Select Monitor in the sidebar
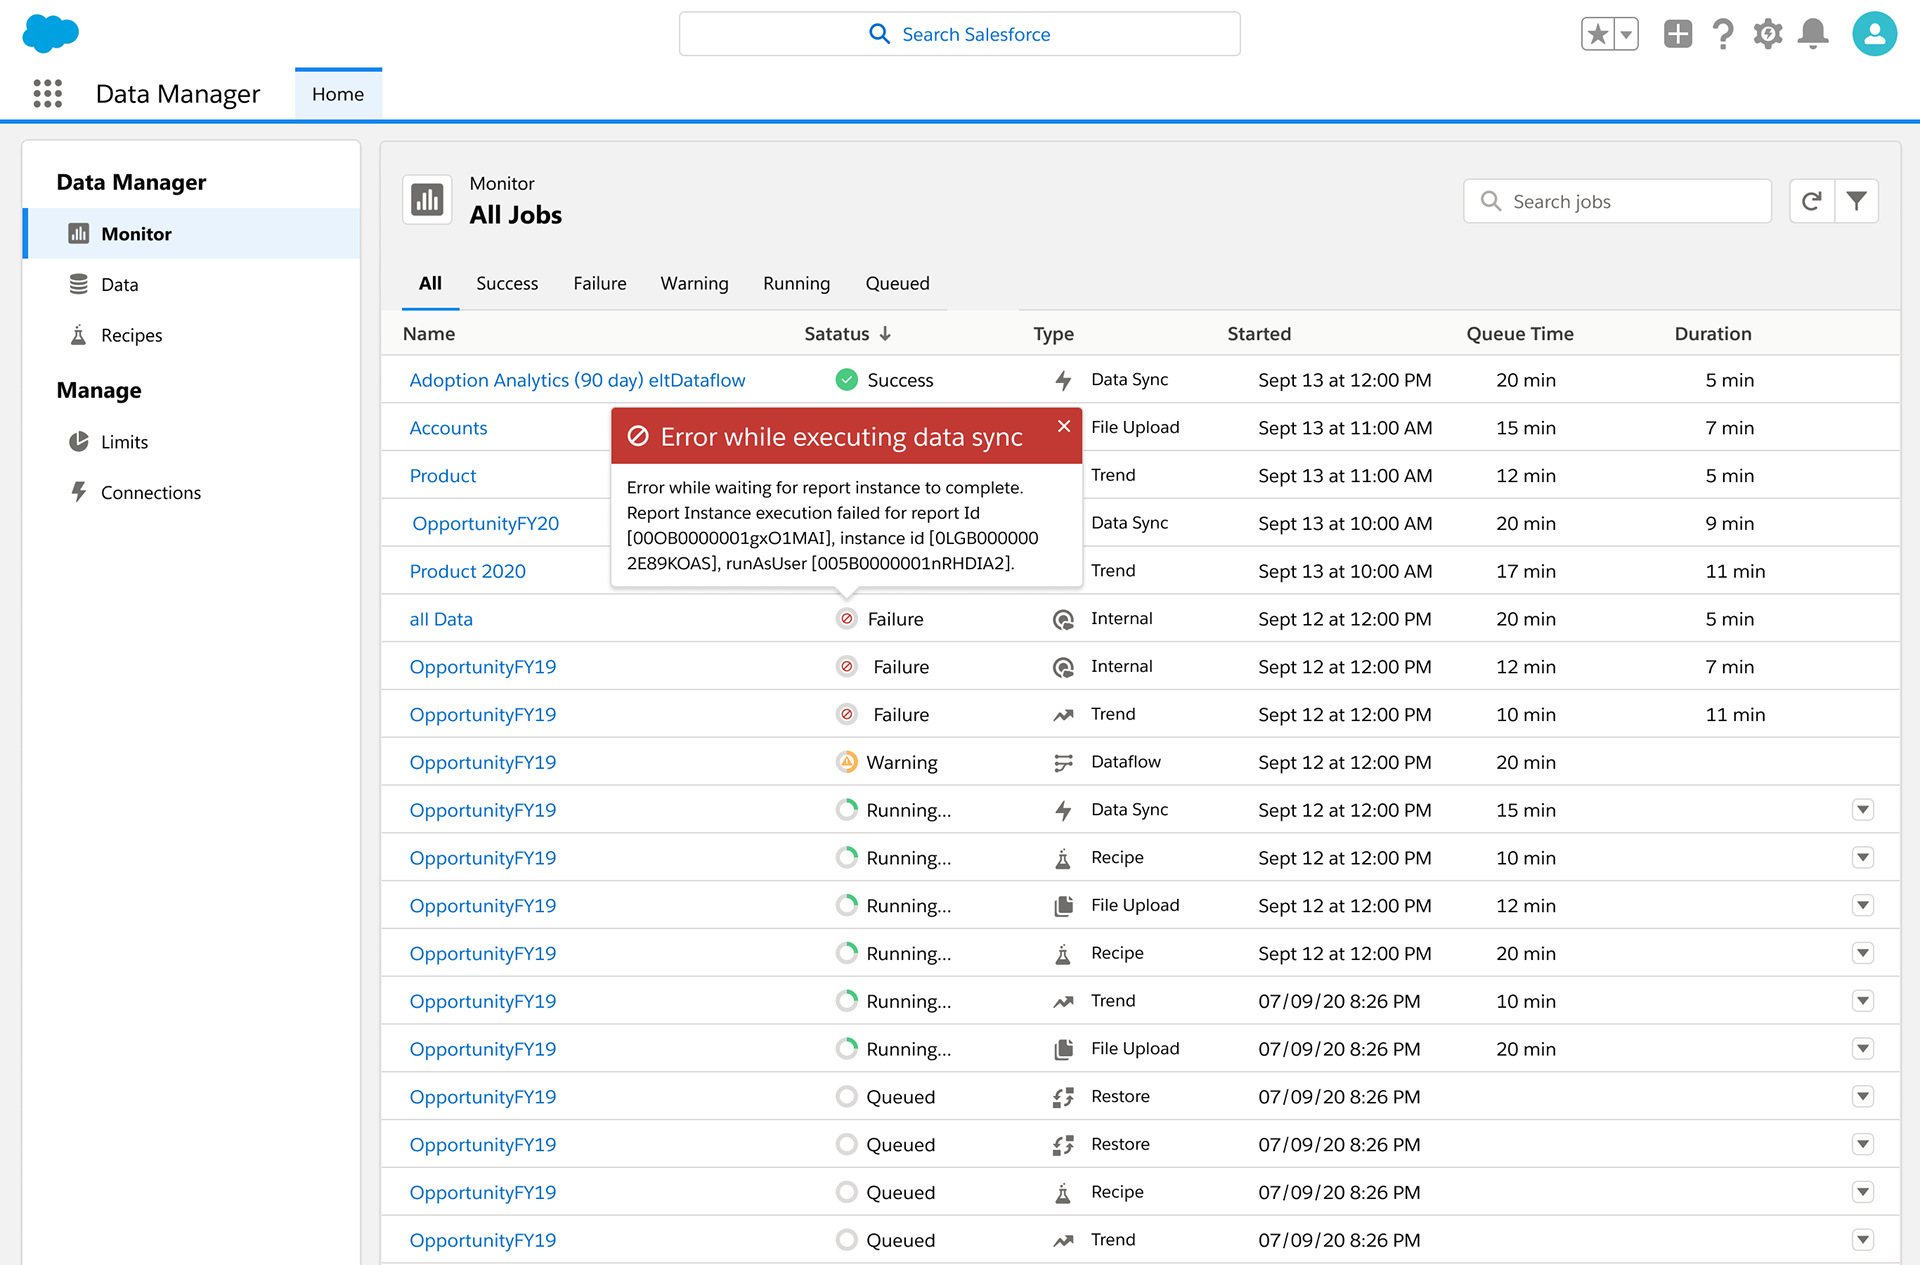 [x=191, y=233]
